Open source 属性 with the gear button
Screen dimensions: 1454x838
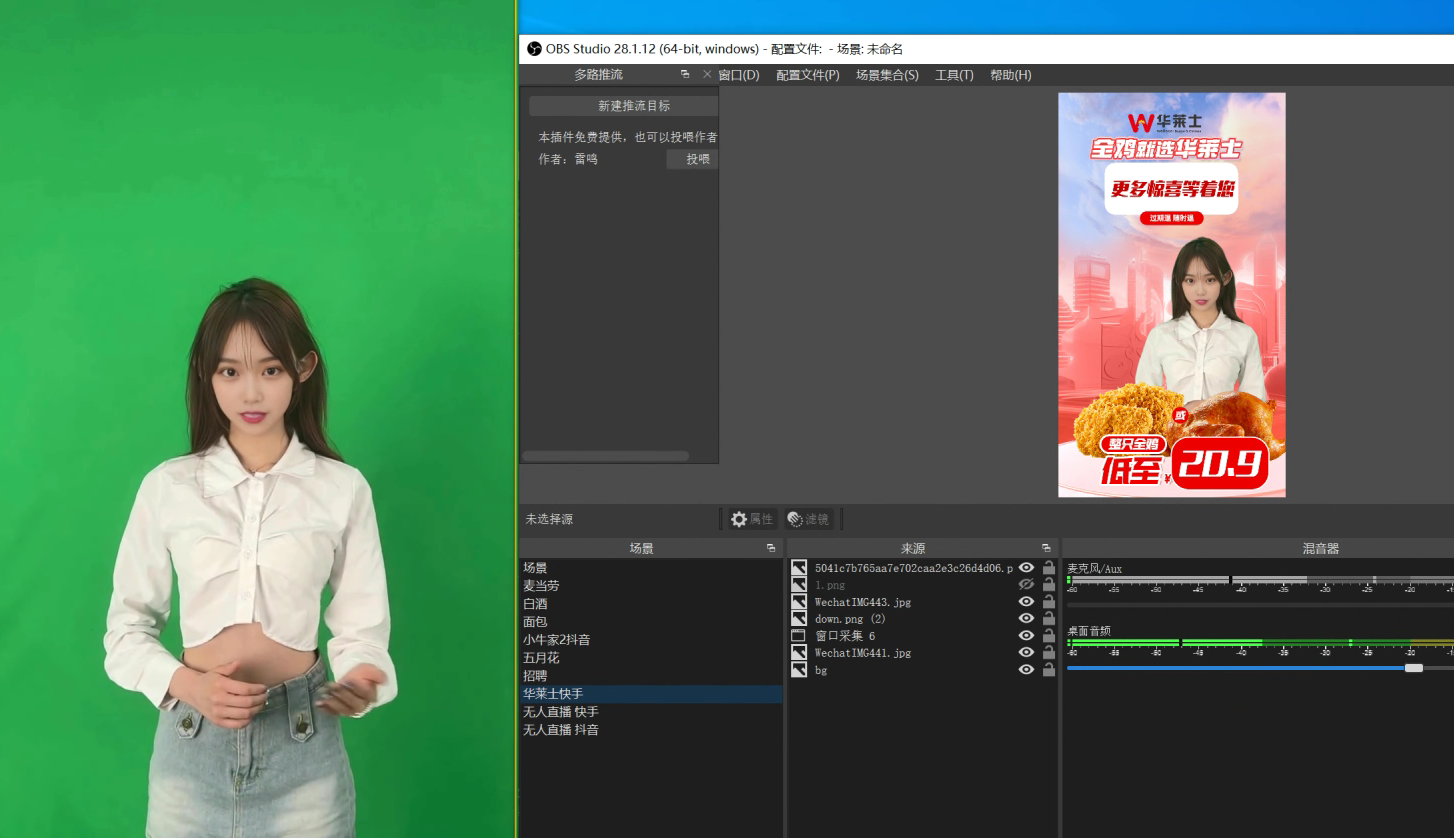[x=752, y=519]
